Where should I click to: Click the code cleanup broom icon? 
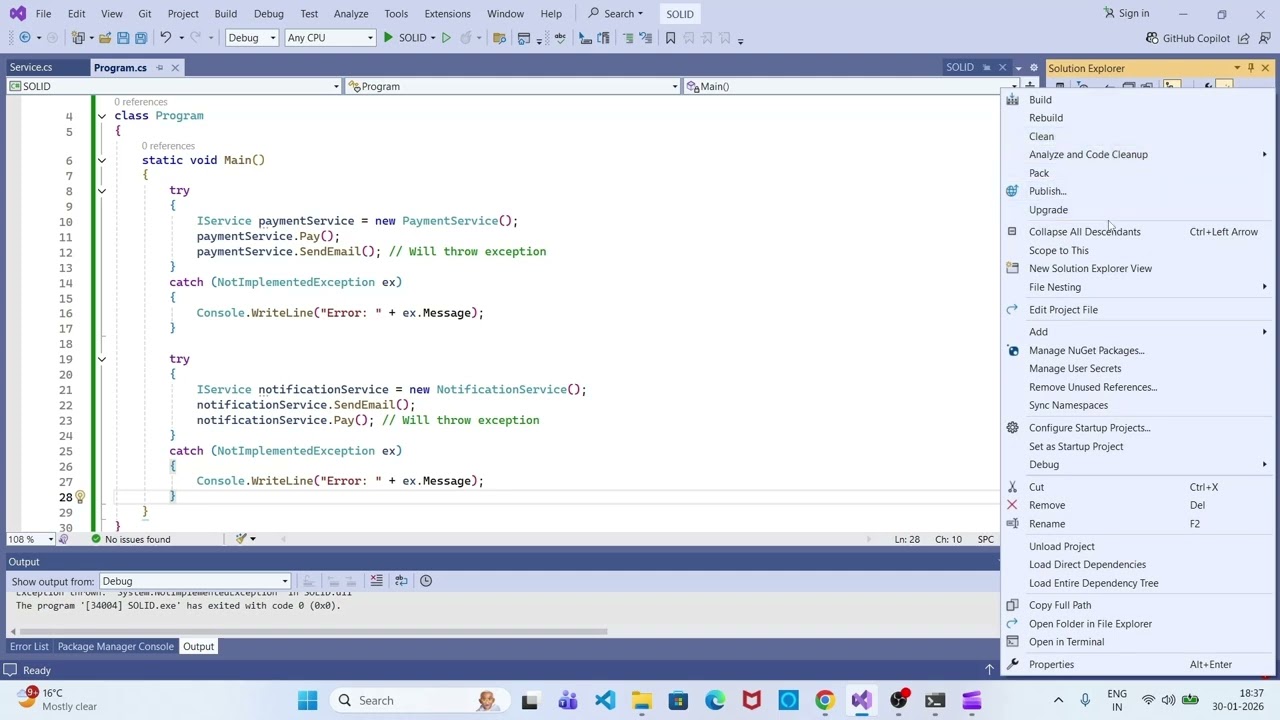241,539
